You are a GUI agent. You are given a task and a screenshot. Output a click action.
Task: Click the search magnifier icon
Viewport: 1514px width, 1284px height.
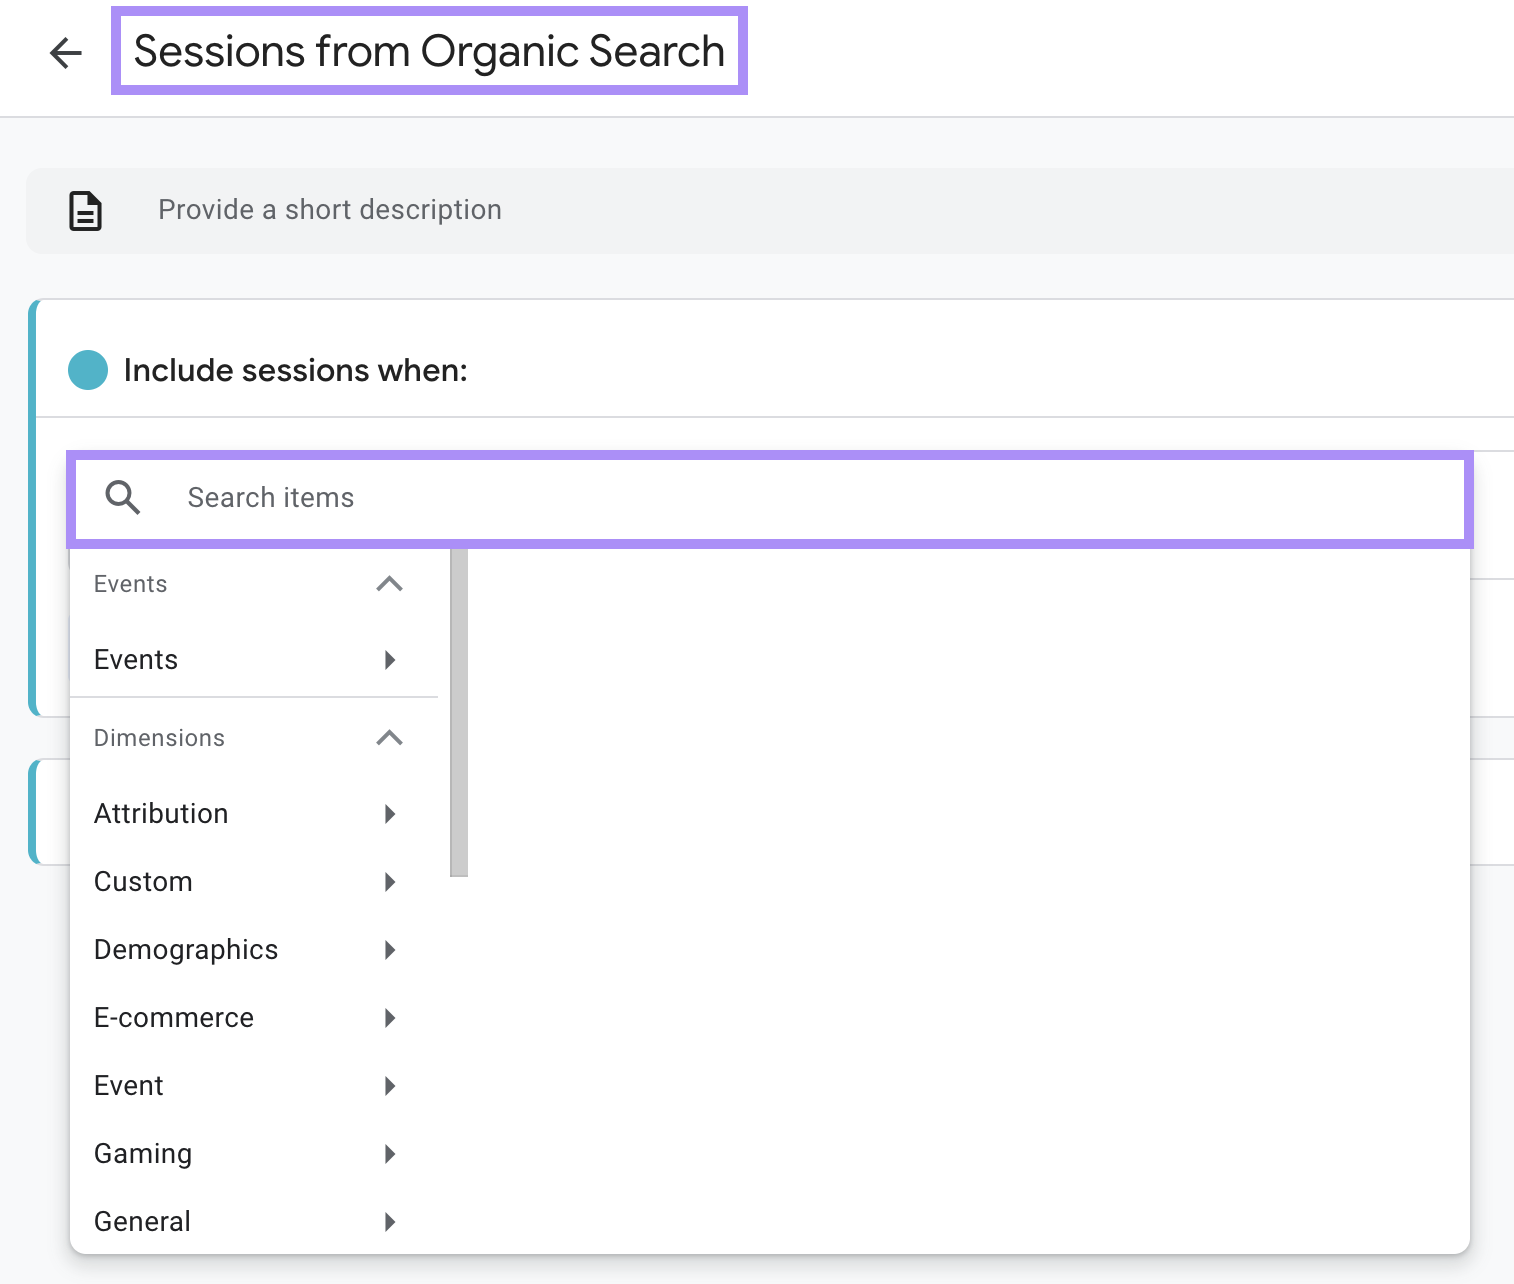click(x=122, y=497)
